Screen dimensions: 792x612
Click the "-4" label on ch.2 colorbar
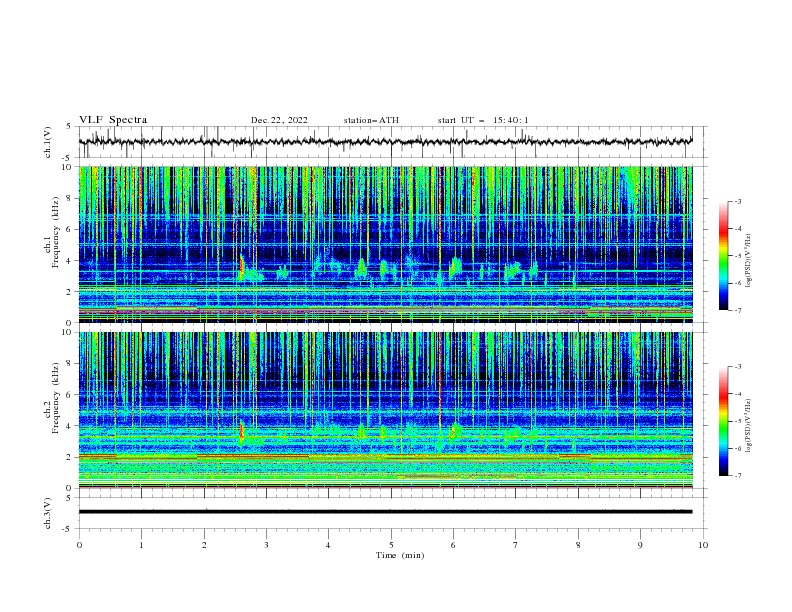(738, 394)
